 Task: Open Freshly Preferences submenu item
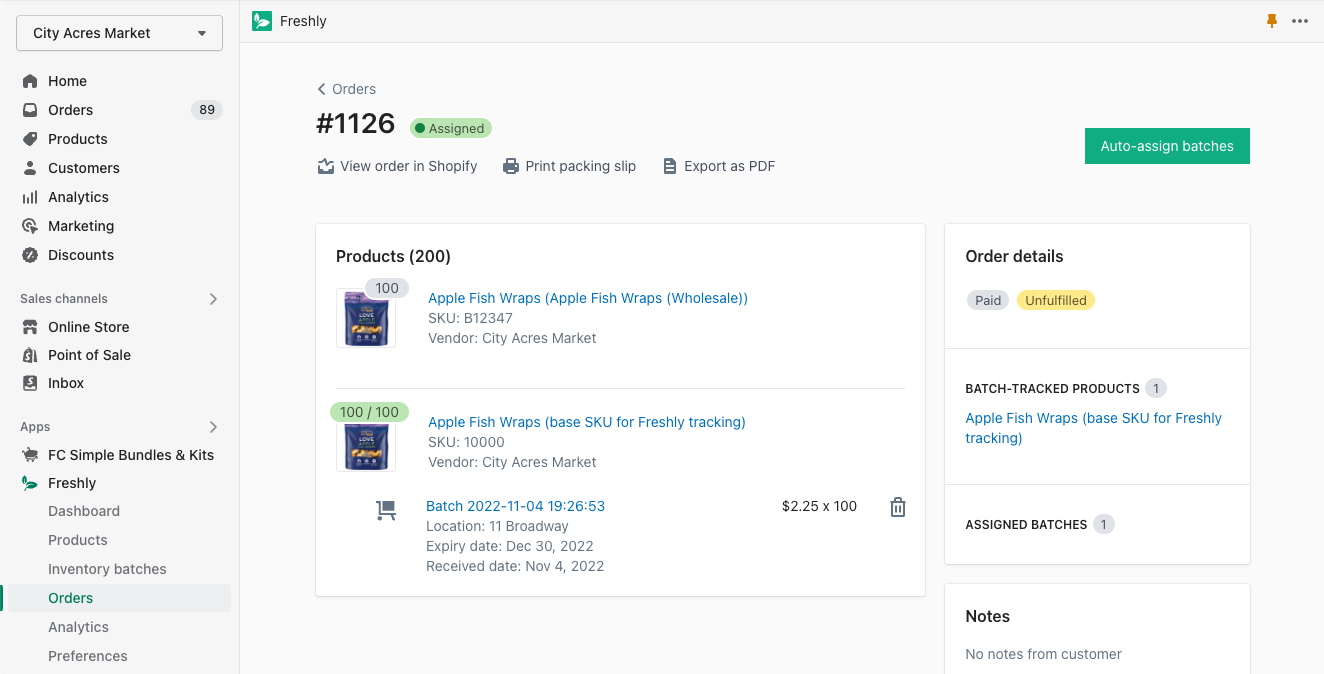(88, 656)
